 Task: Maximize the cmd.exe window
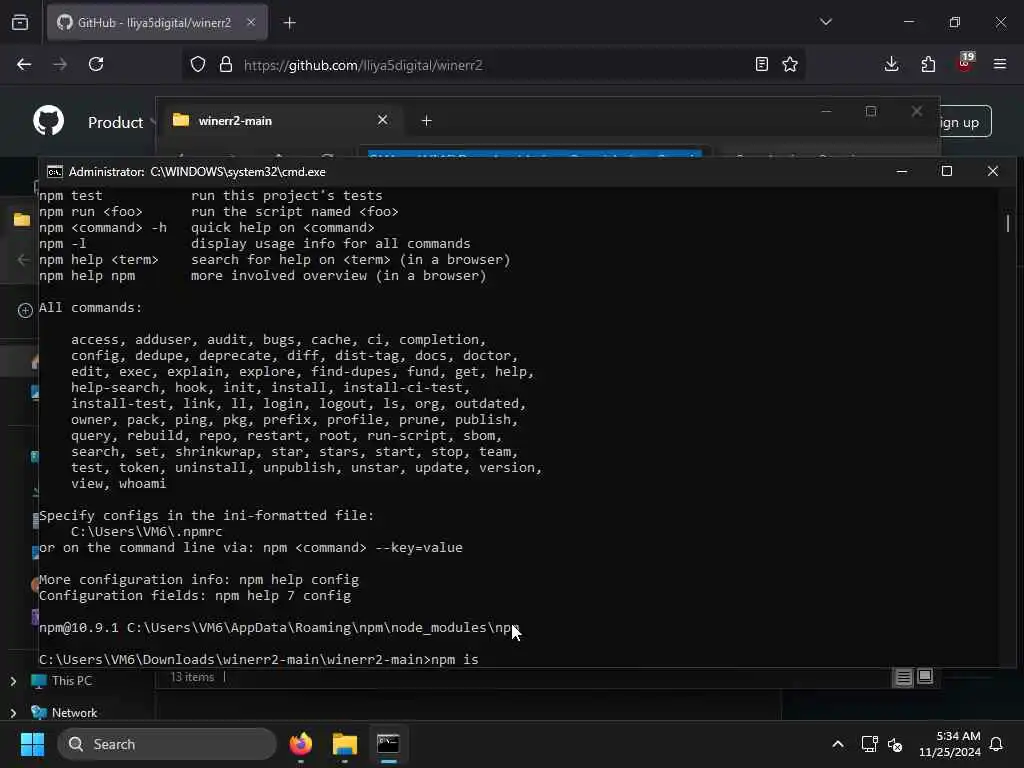[x=947, y=171]
